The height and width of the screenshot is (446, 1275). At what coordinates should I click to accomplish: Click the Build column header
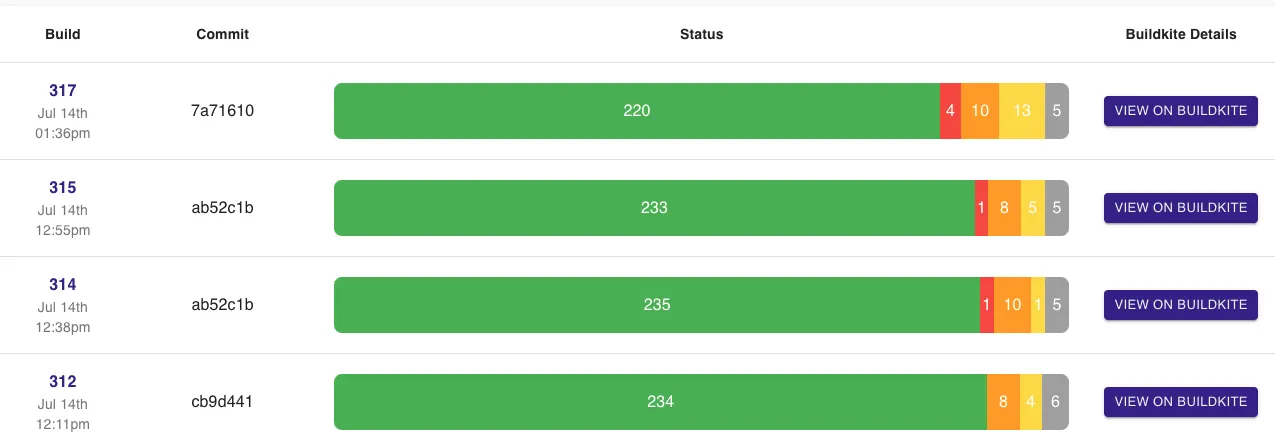point(63,34)
